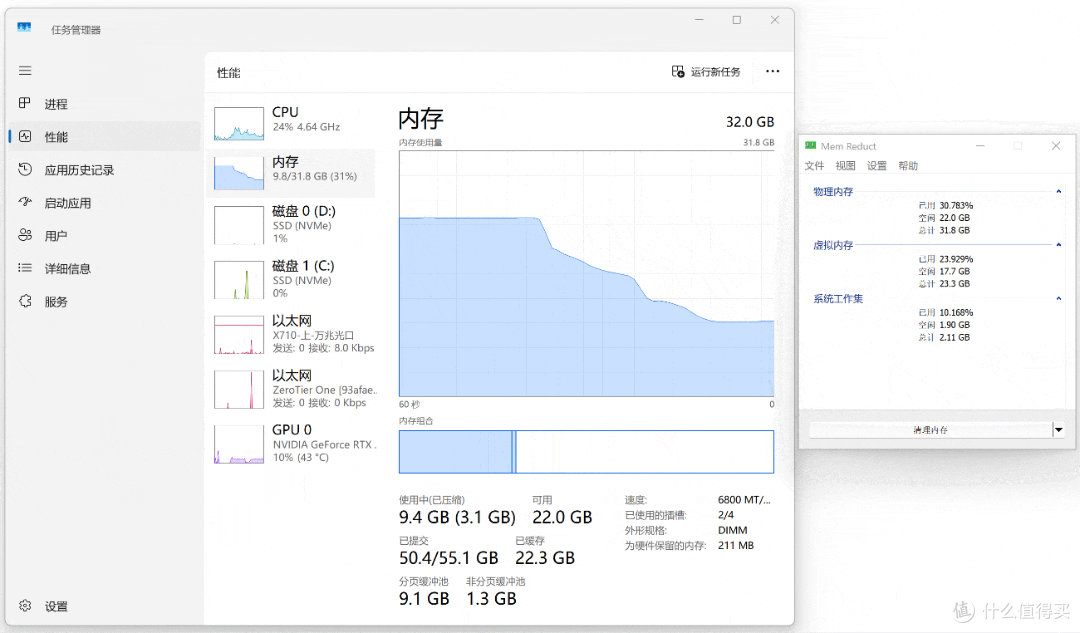Click the 9.1 GB paged pool value

[x=424, y=599]
